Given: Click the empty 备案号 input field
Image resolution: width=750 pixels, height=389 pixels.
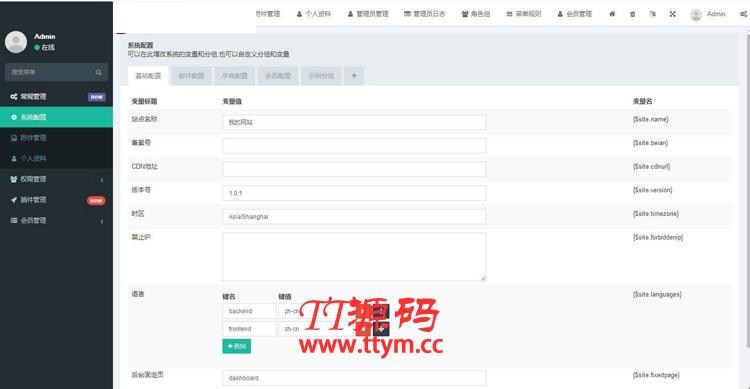Looking at the screenshot, I should (x=354, y=145).
